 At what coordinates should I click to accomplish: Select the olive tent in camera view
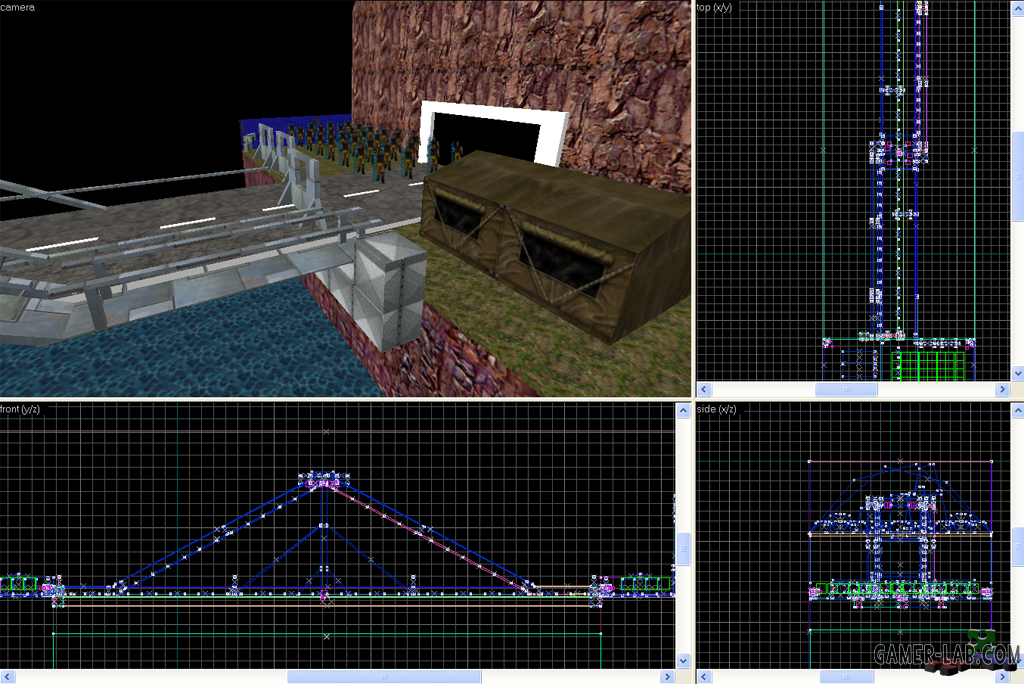[x=555, y=242]
